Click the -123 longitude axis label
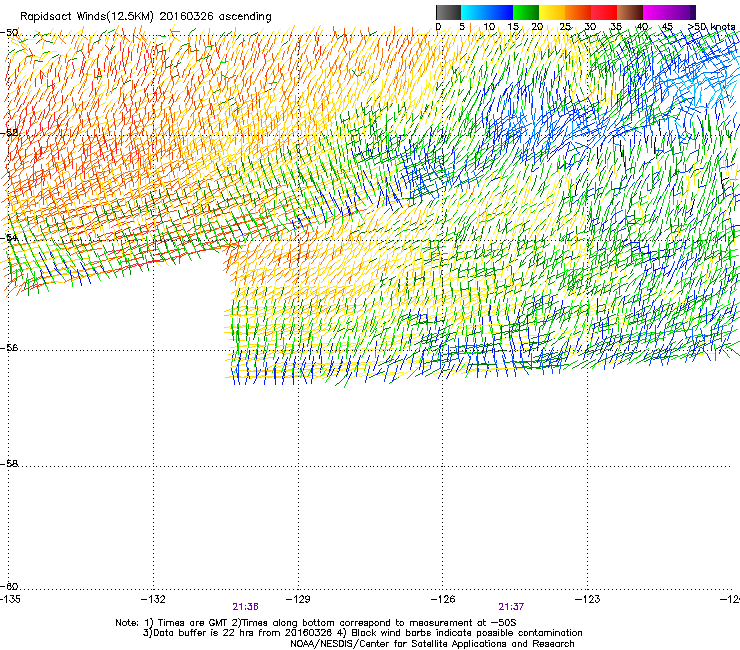Screen dimensions: 740x650 588,599
